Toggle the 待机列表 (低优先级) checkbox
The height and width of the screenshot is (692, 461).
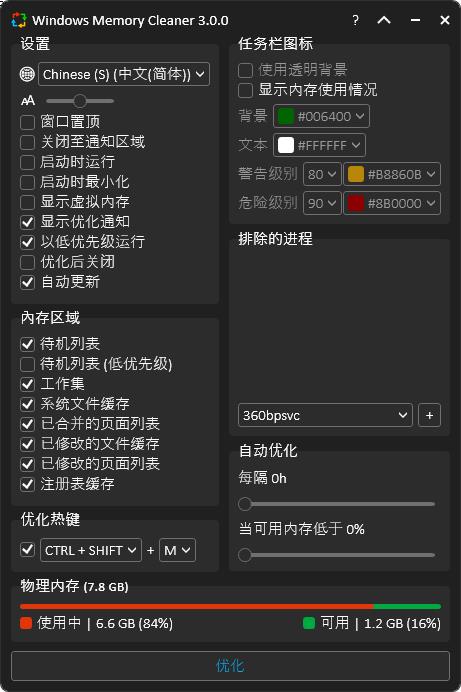coord(27,364)
